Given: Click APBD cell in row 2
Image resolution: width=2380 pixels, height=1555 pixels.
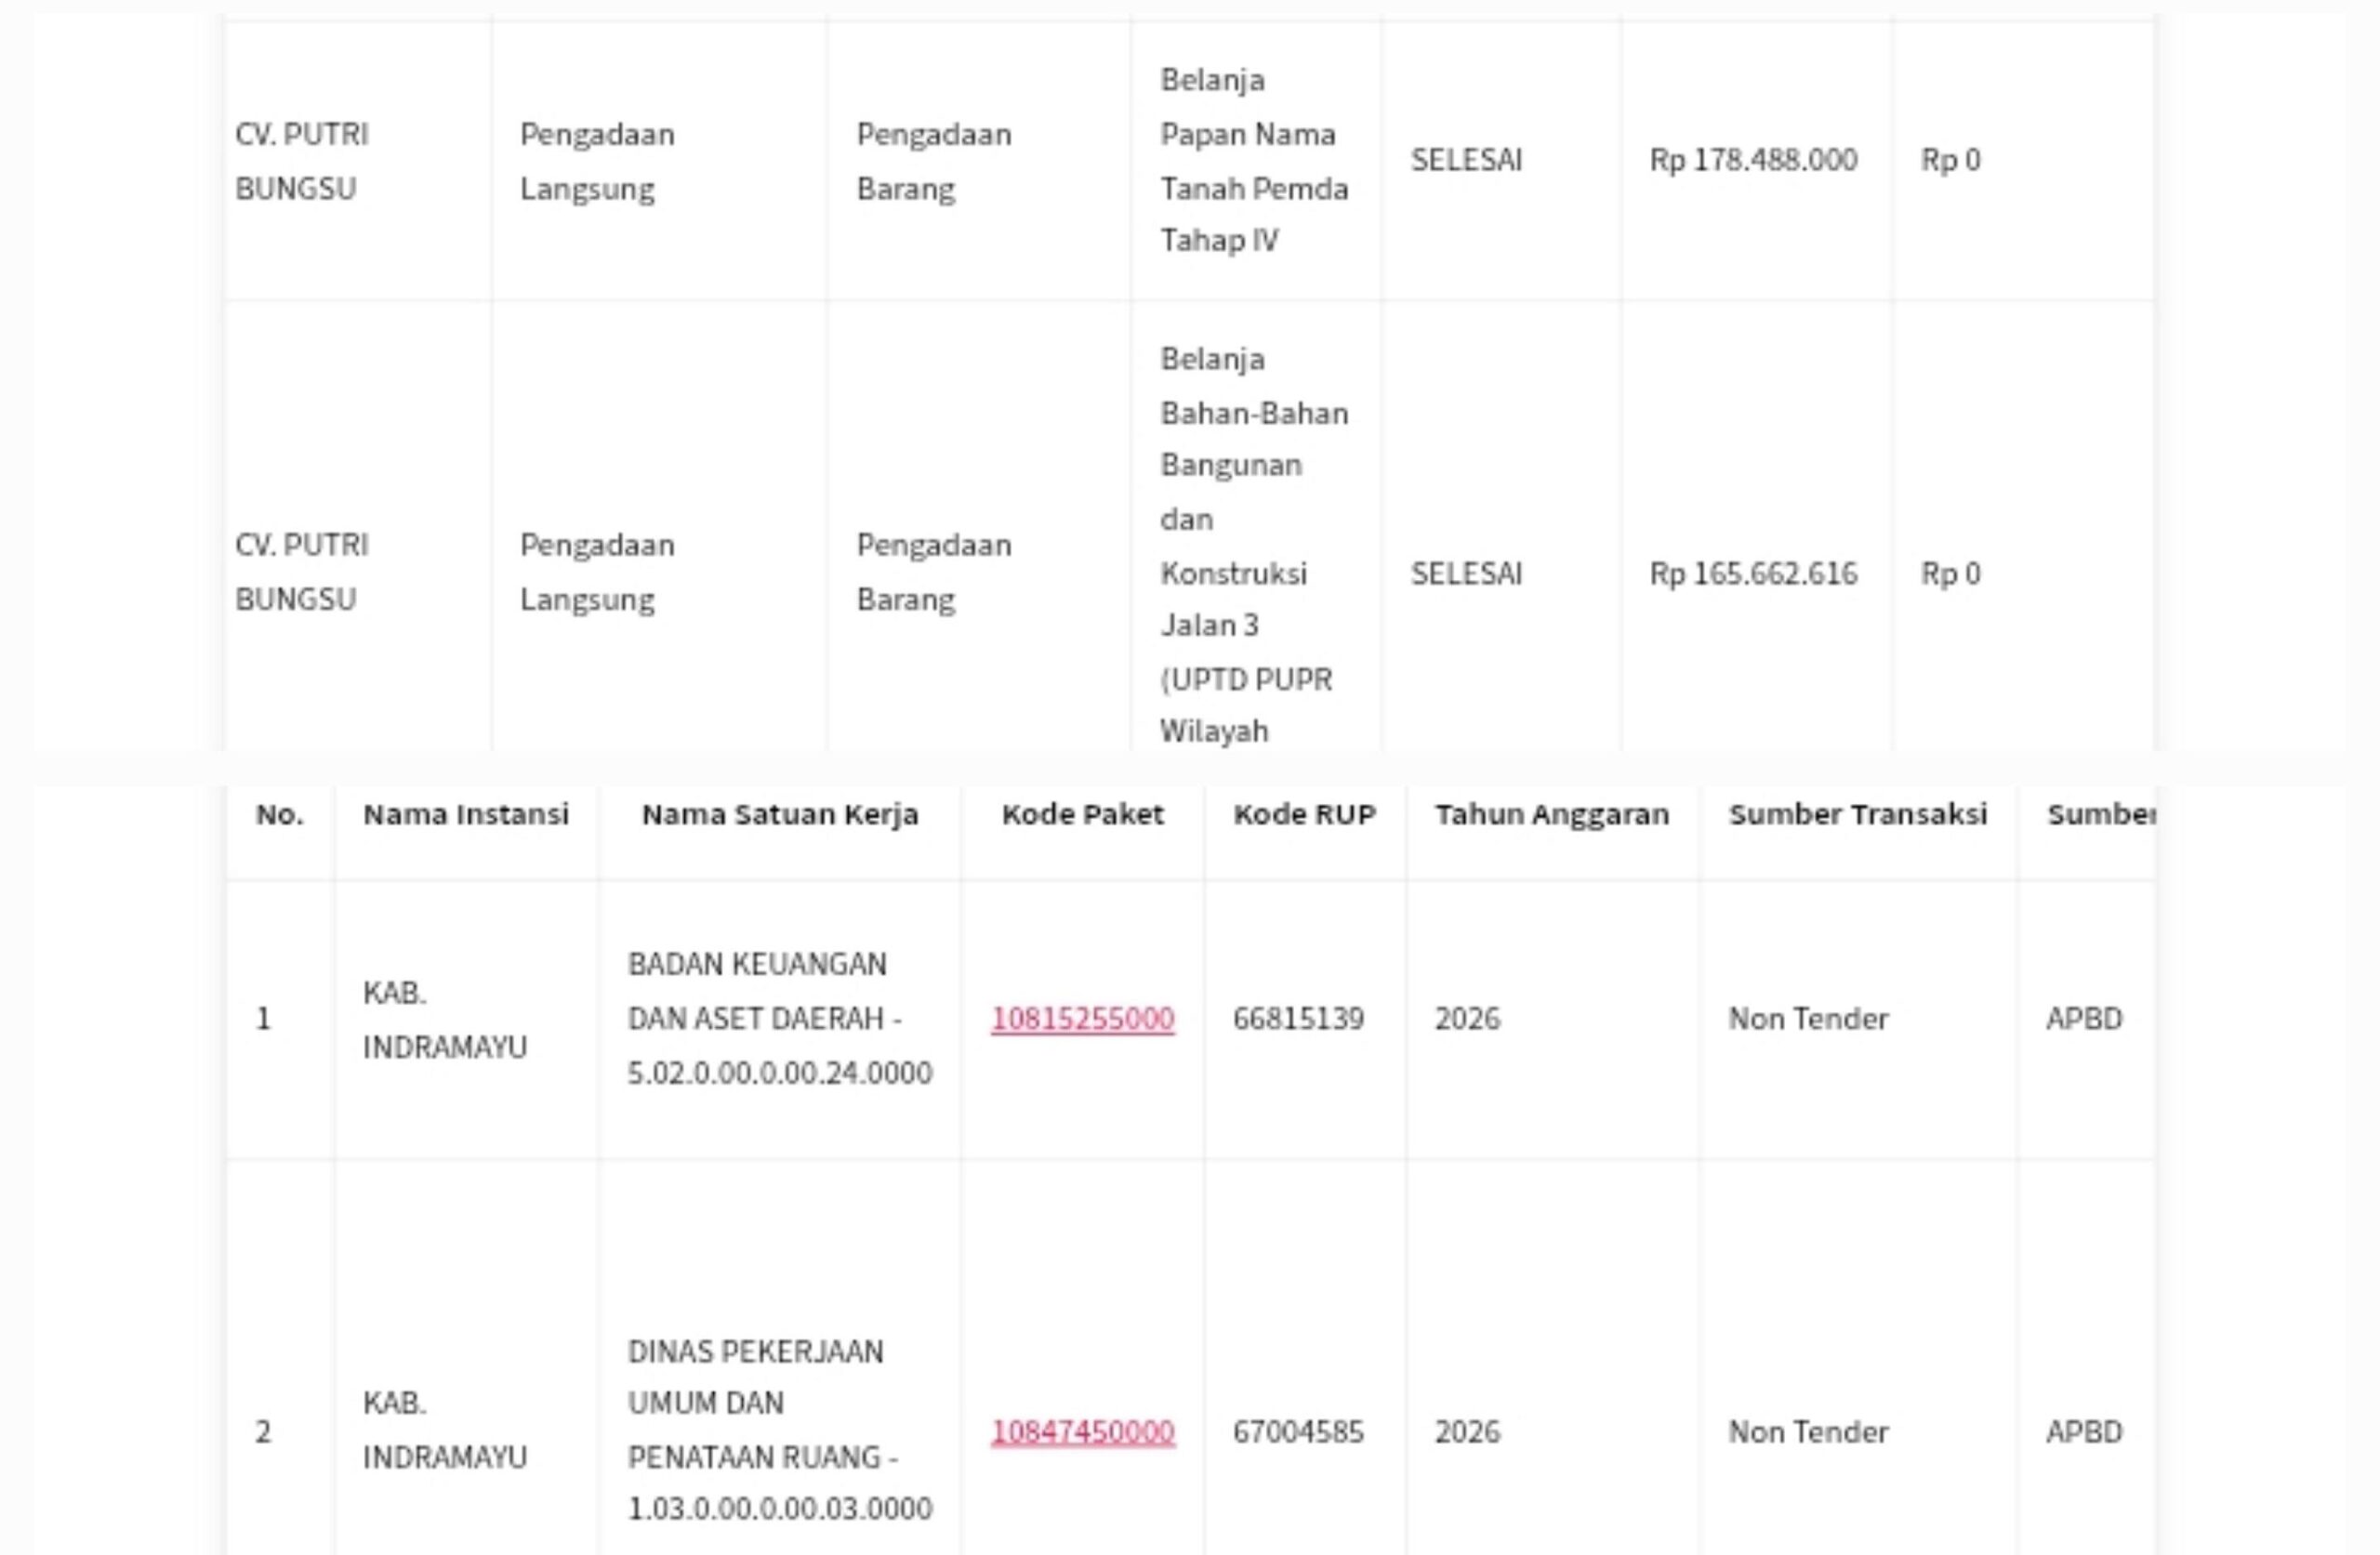Looking at the screenshot, I should click(x=2084, y=1431).
